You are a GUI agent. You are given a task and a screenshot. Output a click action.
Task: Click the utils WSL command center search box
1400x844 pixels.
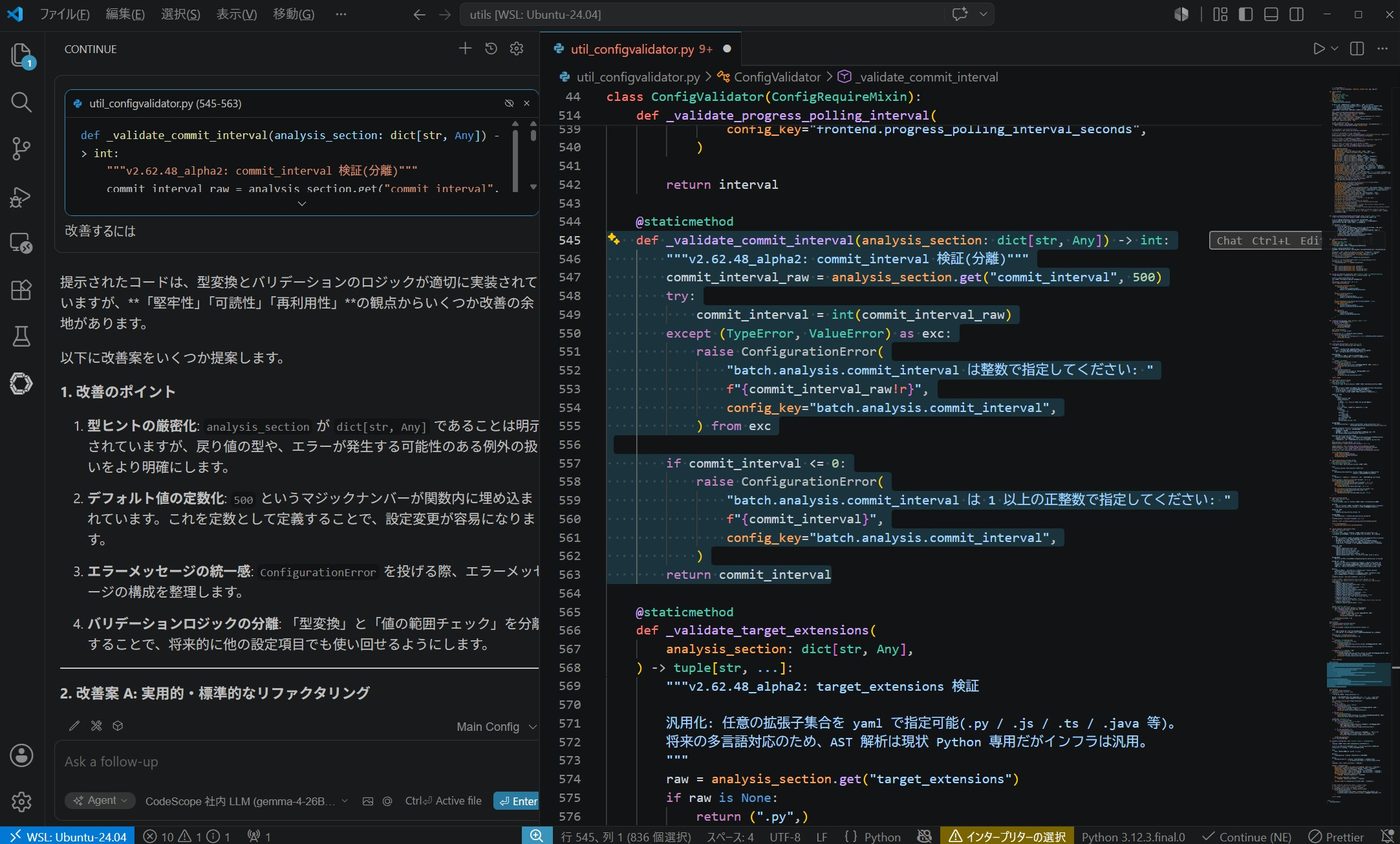point(702,14)
